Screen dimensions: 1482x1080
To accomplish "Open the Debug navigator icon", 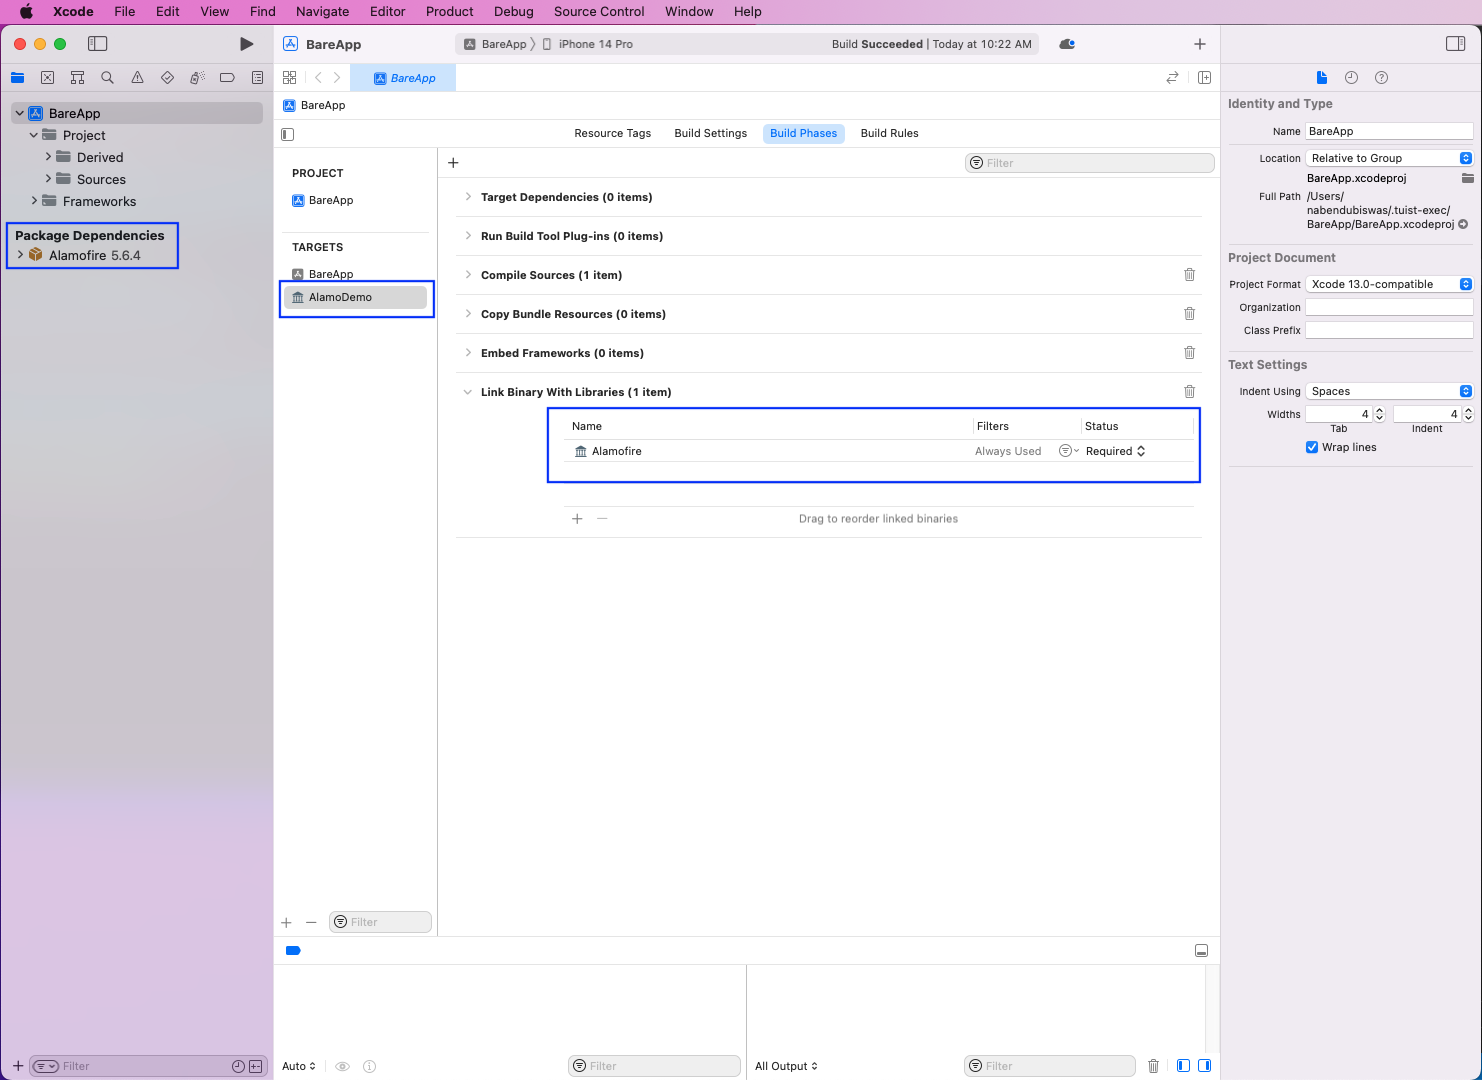I will pyautogui.click(x=197, y=78).
